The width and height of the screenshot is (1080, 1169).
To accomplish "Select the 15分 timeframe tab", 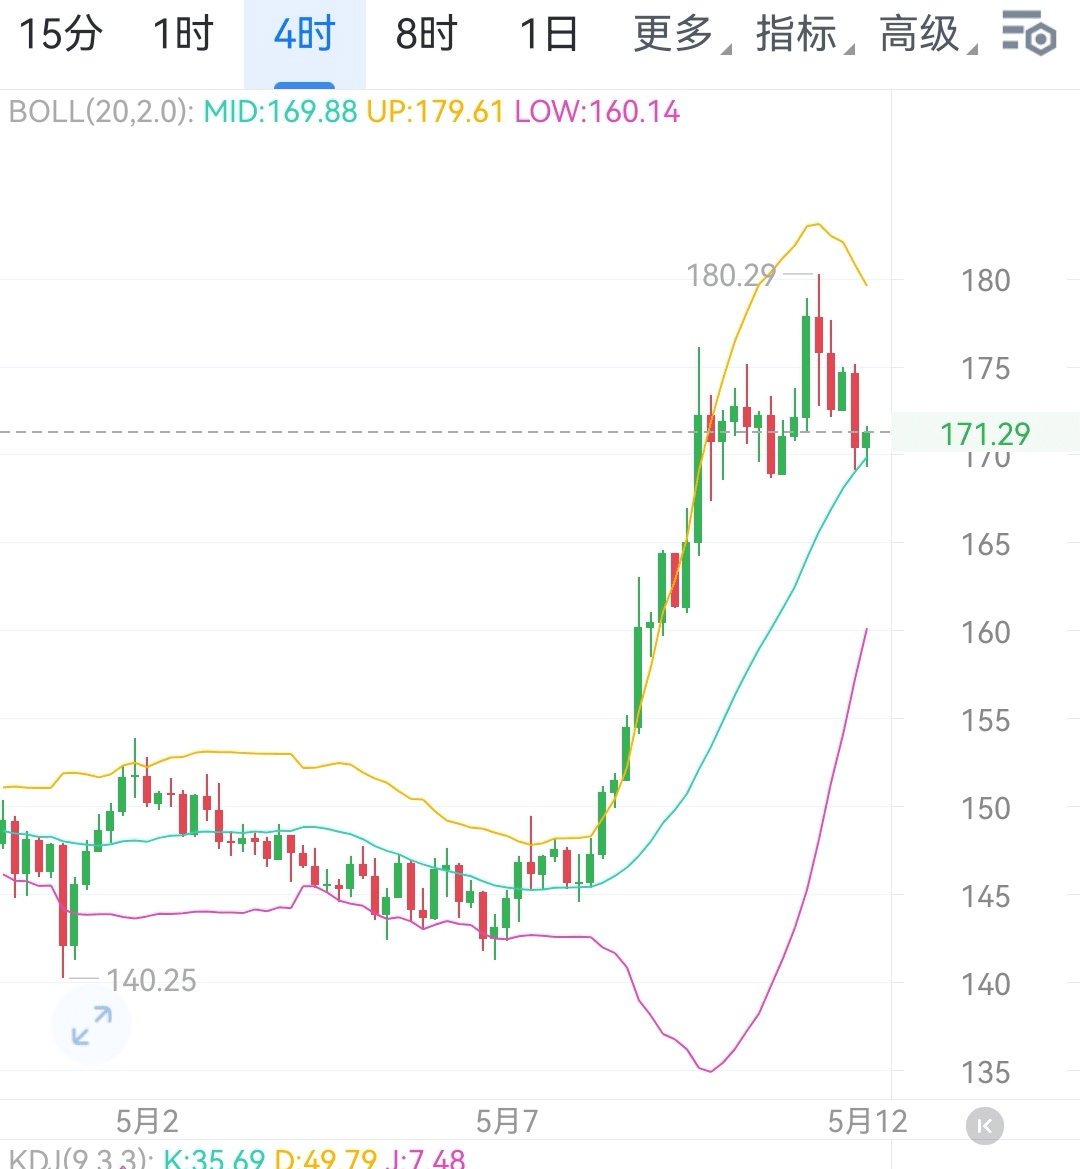I will point(60,34).
